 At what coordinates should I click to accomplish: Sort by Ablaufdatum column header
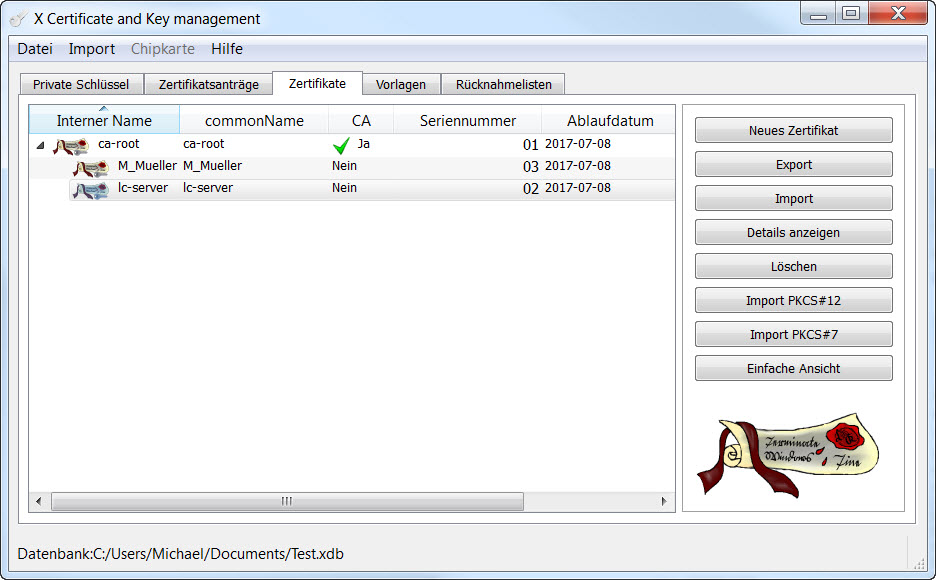609,121
